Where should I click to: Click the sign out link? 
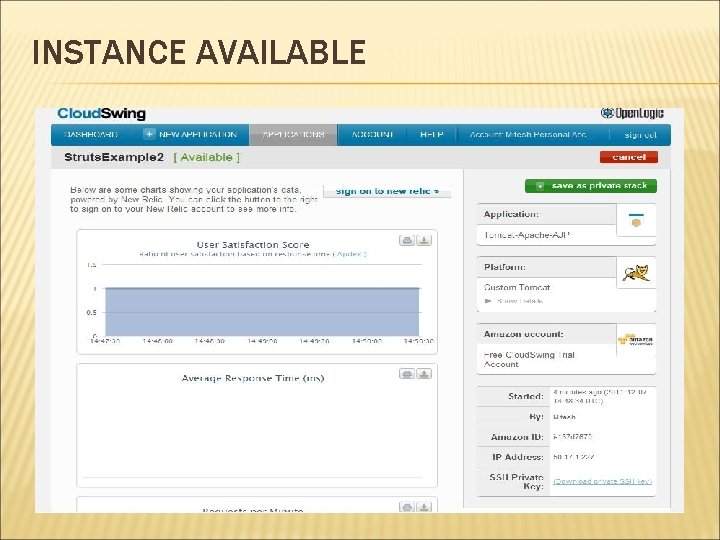(640, 135)
